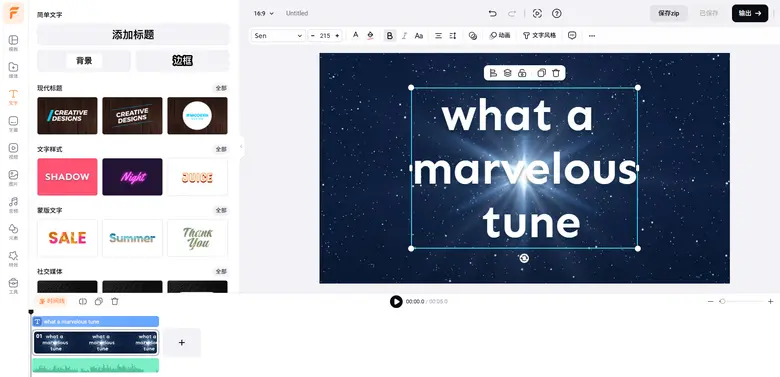780x377 pixels.
Task: Open the Elements panel in sidebar
Action: tap(13, 231)
